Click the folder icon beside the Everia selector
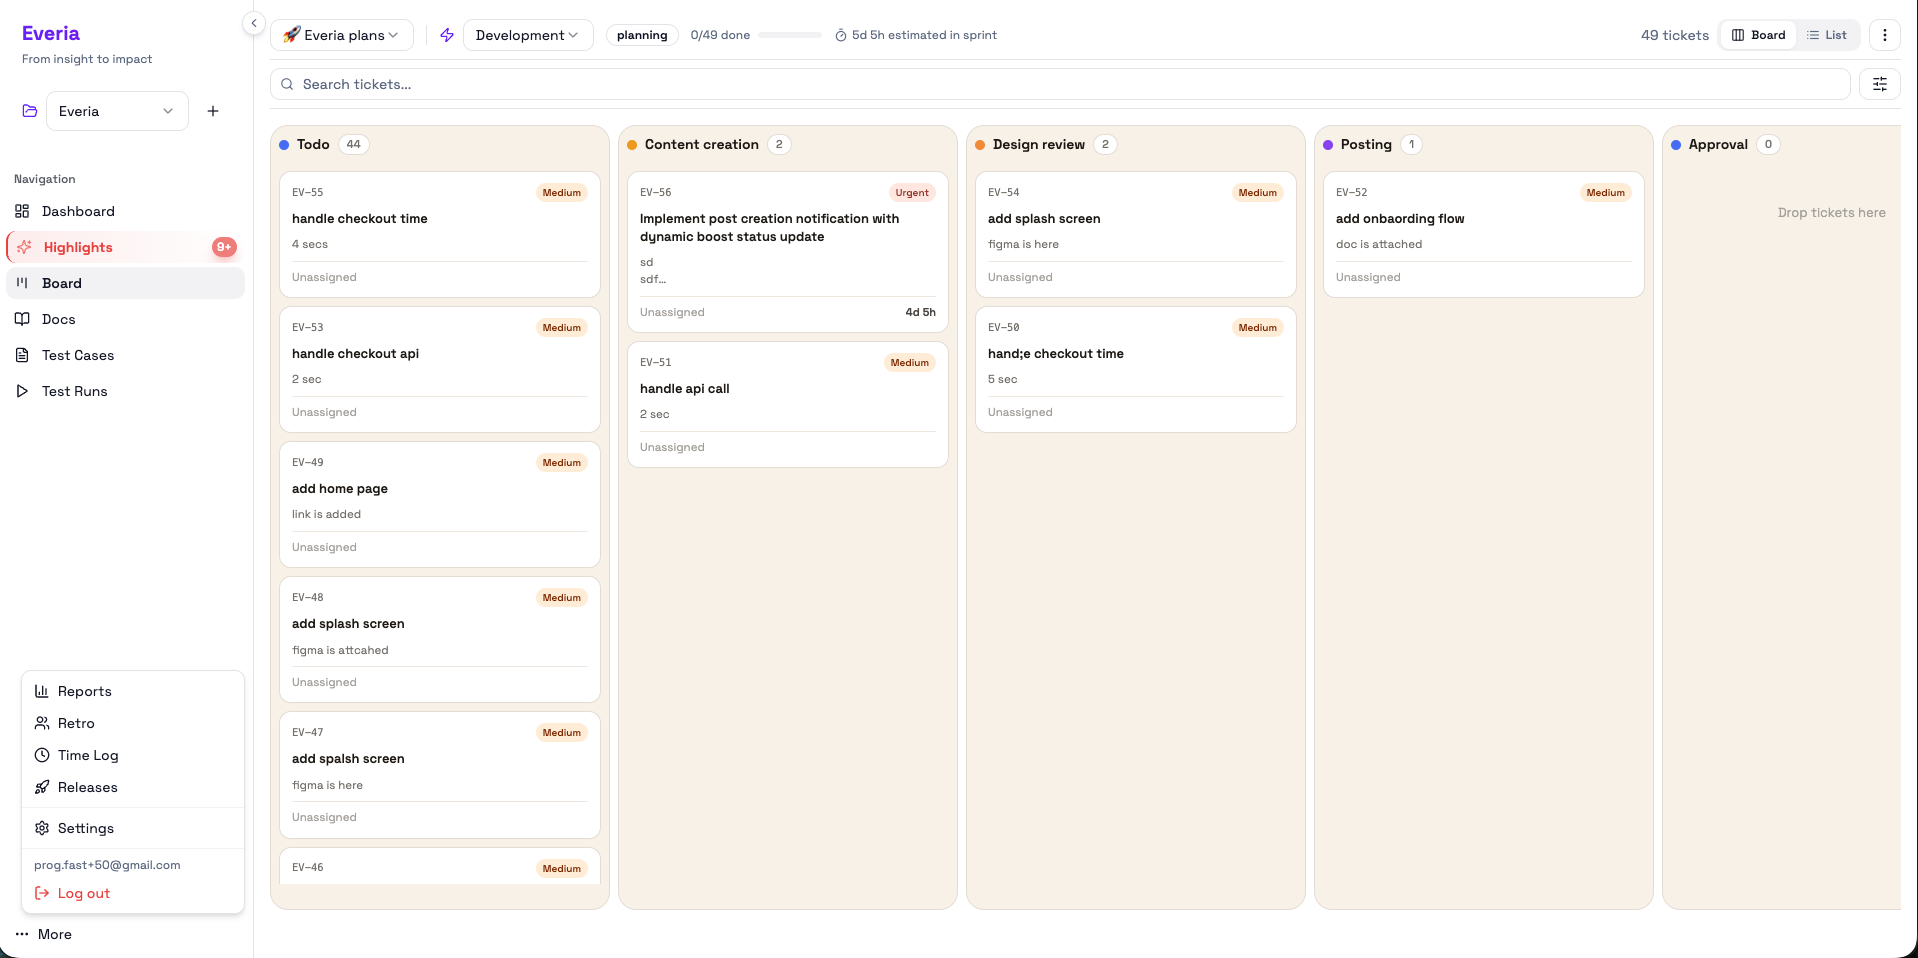 point(30,111)
